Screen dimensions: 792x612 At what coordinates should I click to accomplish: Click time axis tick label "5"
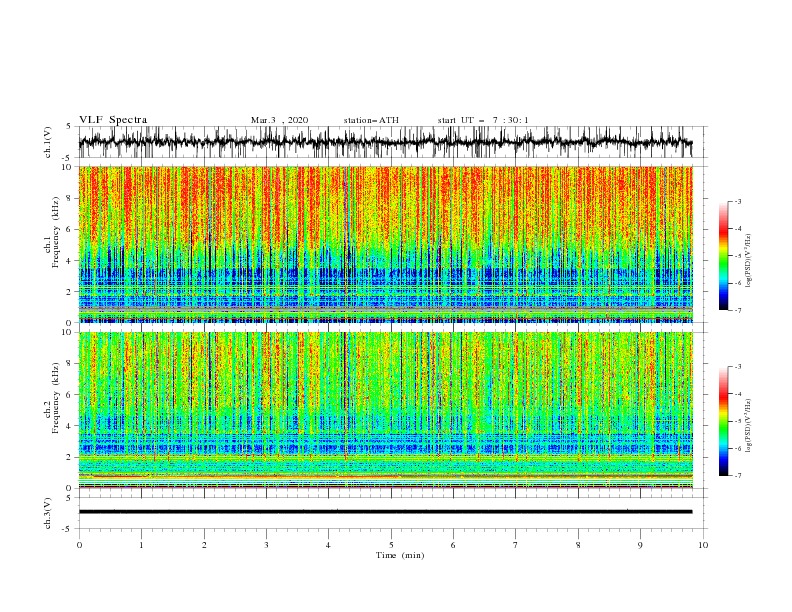coord(391,545)
